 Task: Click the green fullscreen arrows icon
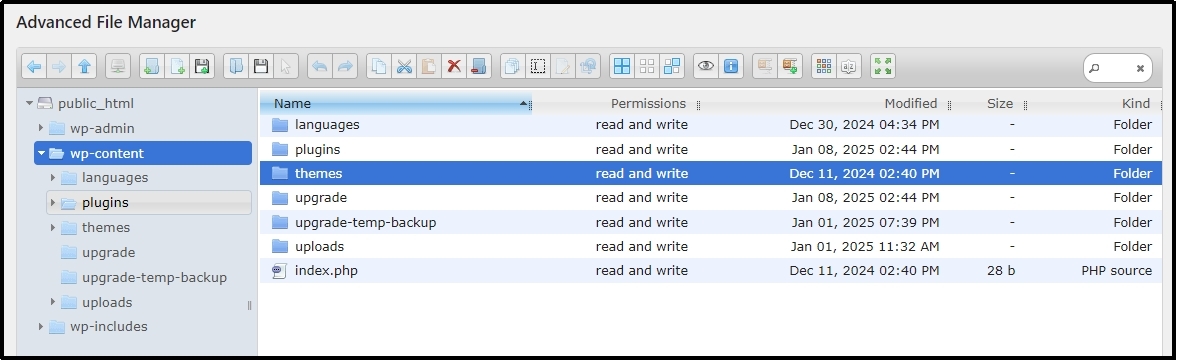coord(883,66)
